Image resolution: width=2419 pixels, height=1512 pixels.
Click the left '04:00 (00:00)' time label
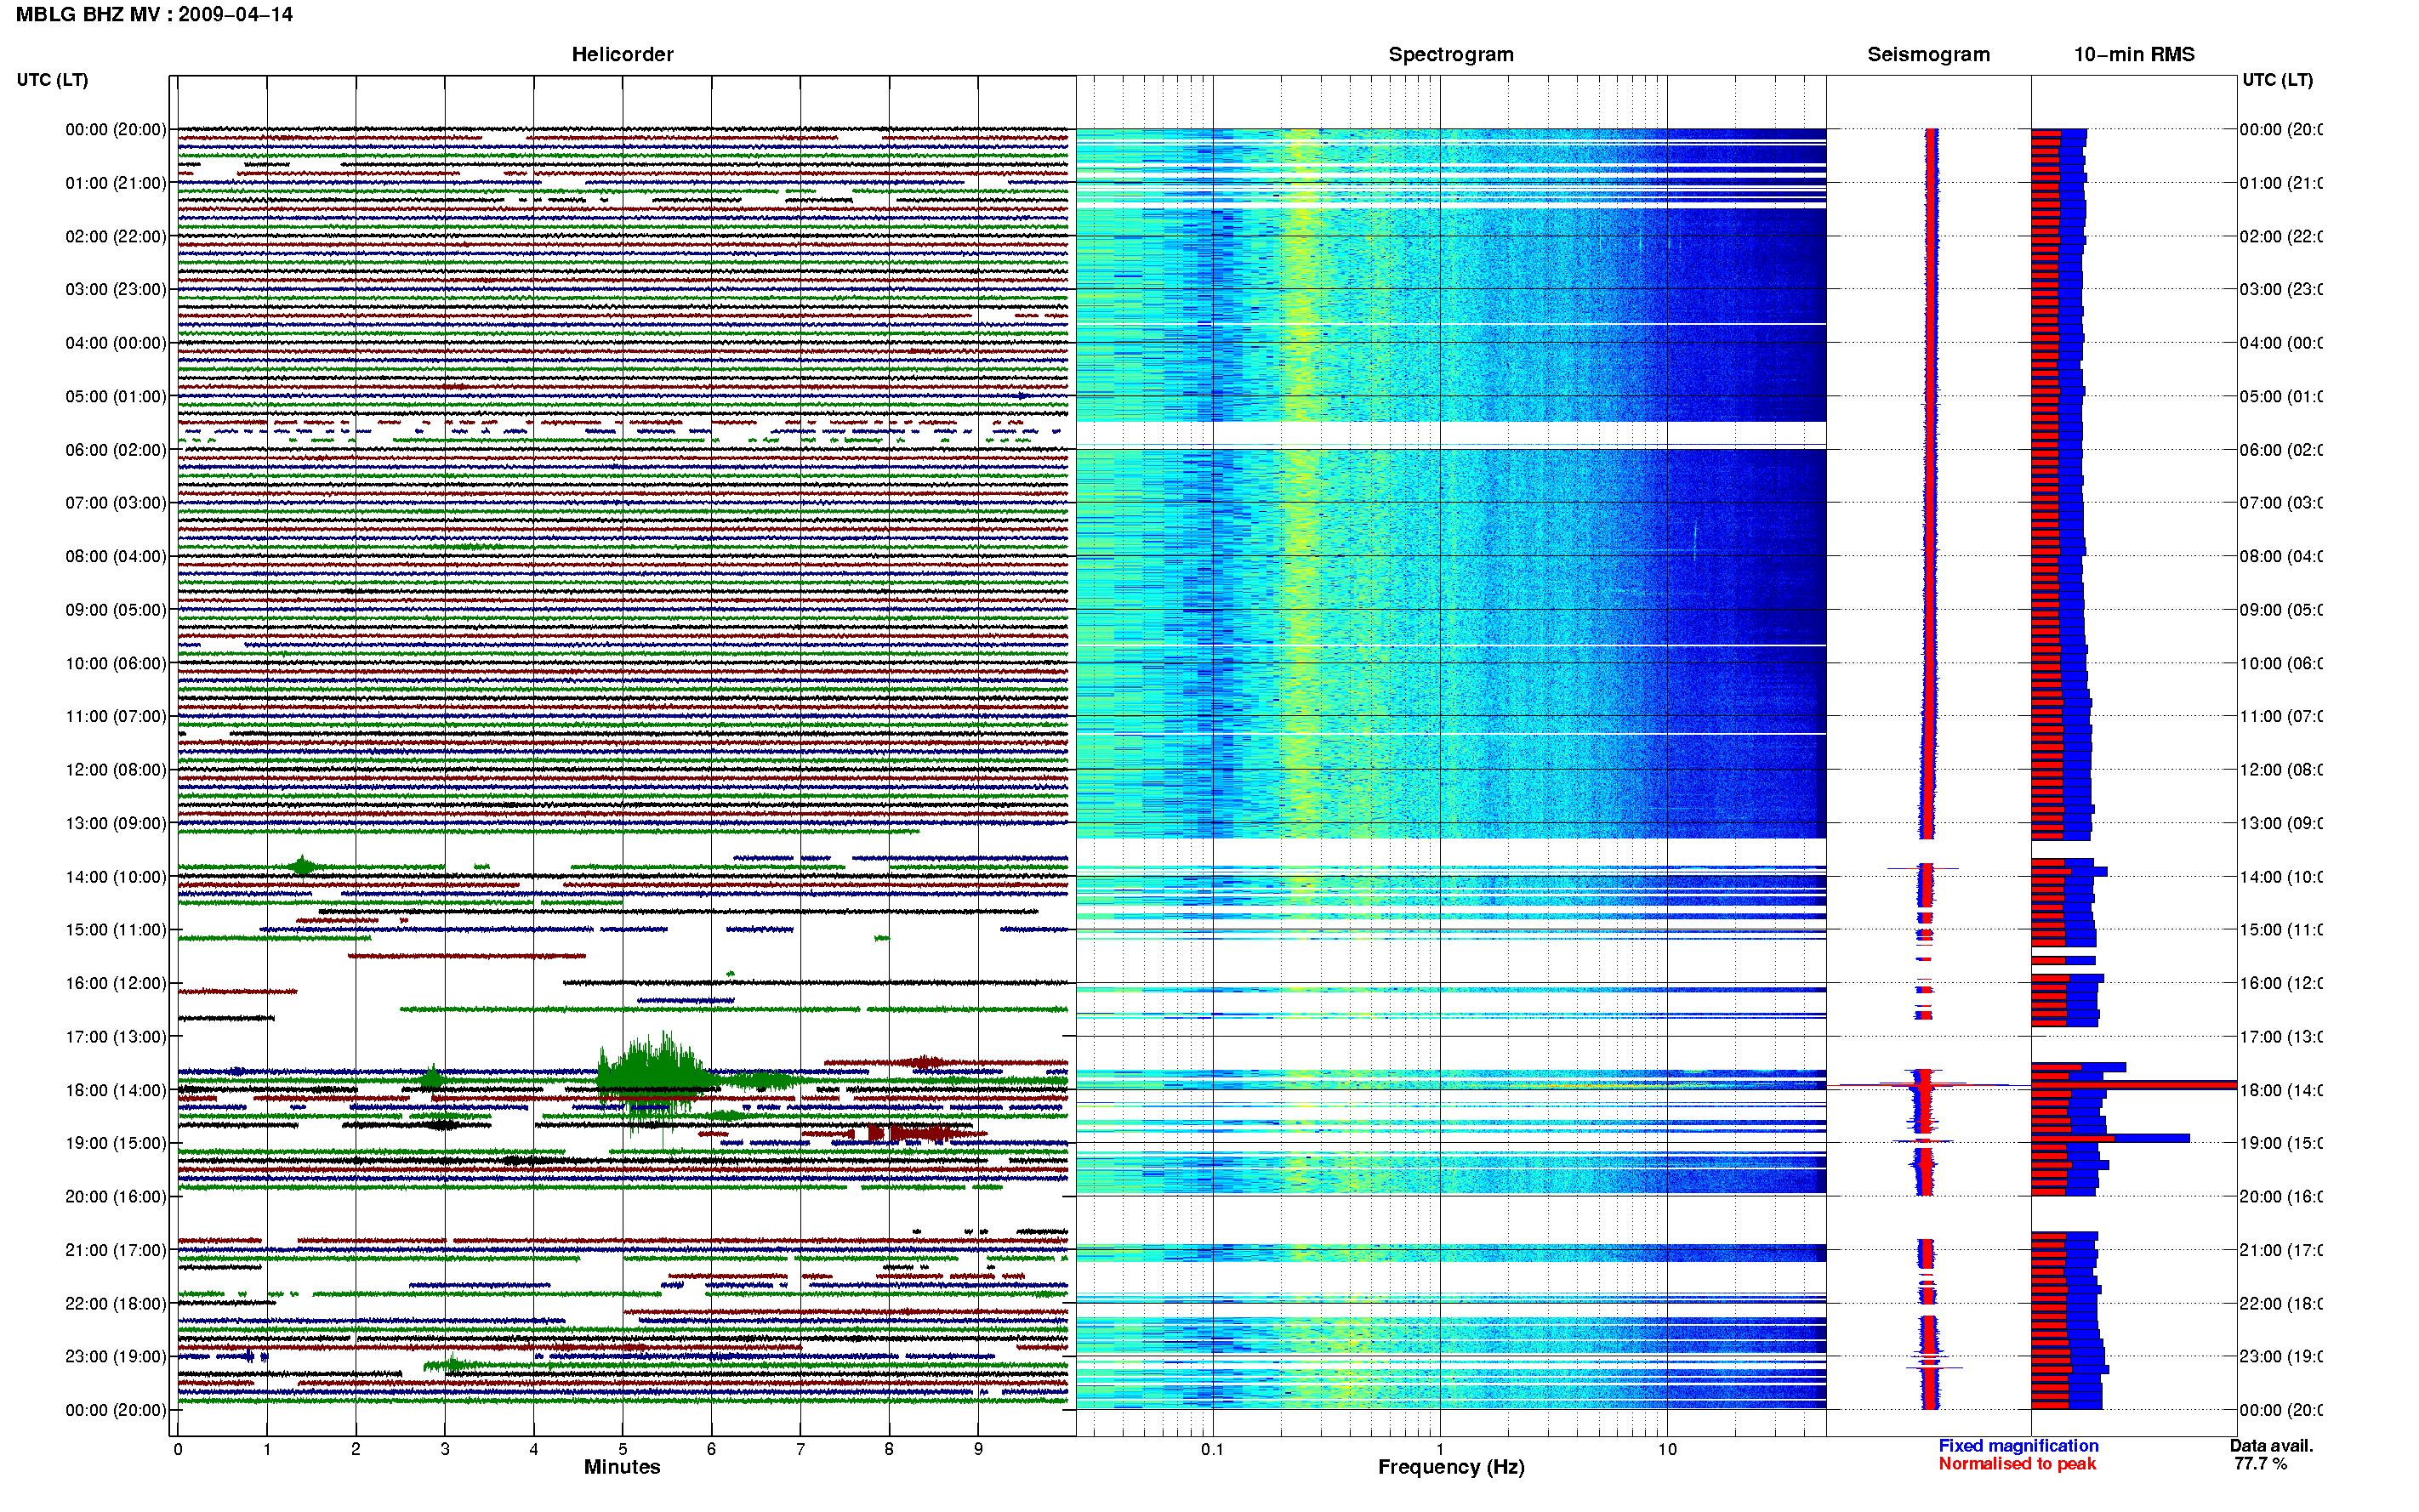[116, 343]
